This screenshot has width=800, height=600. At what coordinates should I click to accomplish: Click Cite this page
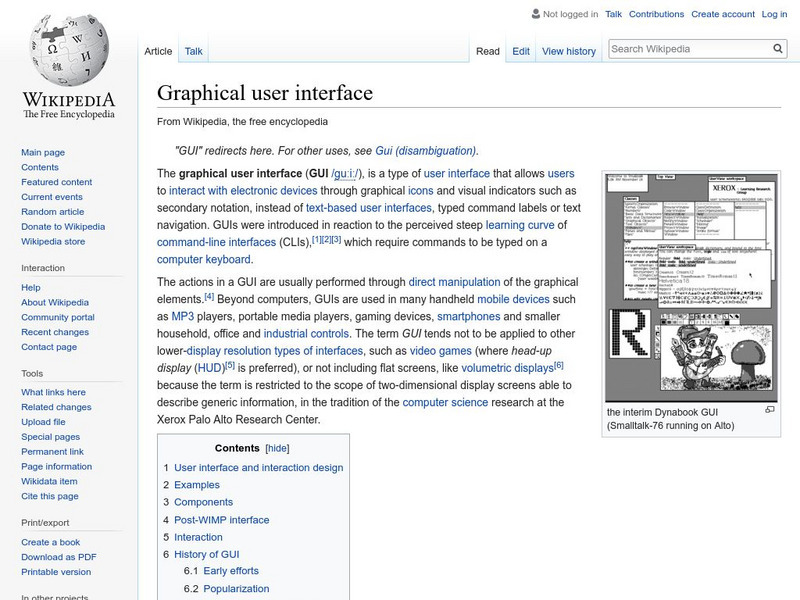(49, 495)
